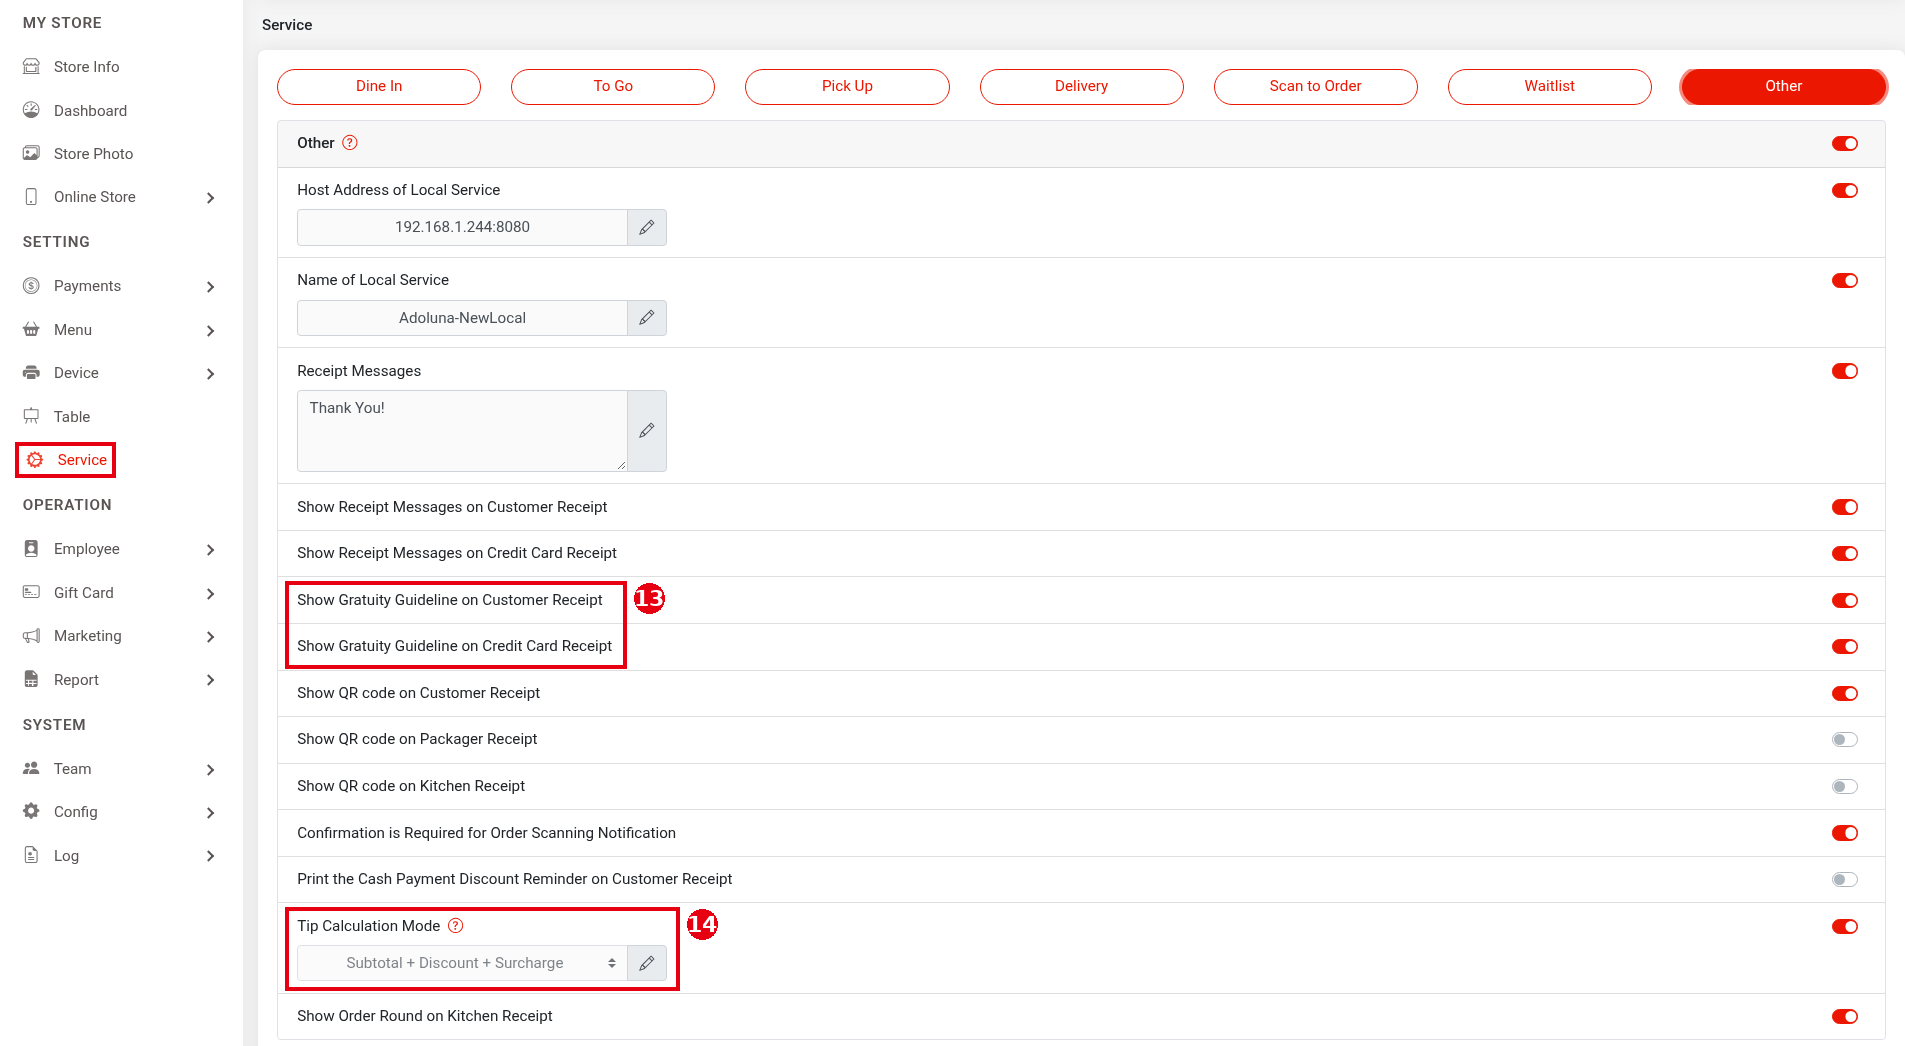Click the Payments dollar icon
1905x1046 pixels.
(32, 286)
